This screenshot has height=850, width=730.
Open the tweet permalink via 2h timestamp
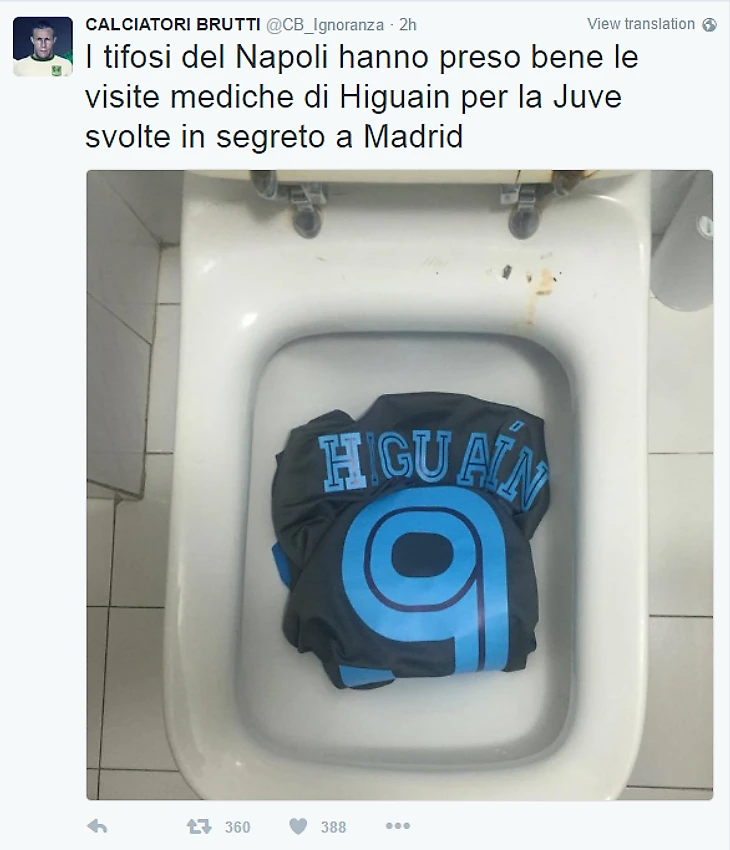(408, 25)
